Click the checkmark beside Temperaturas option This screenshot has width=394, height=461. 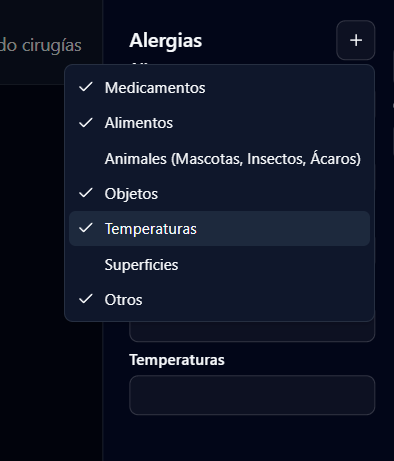86,228
